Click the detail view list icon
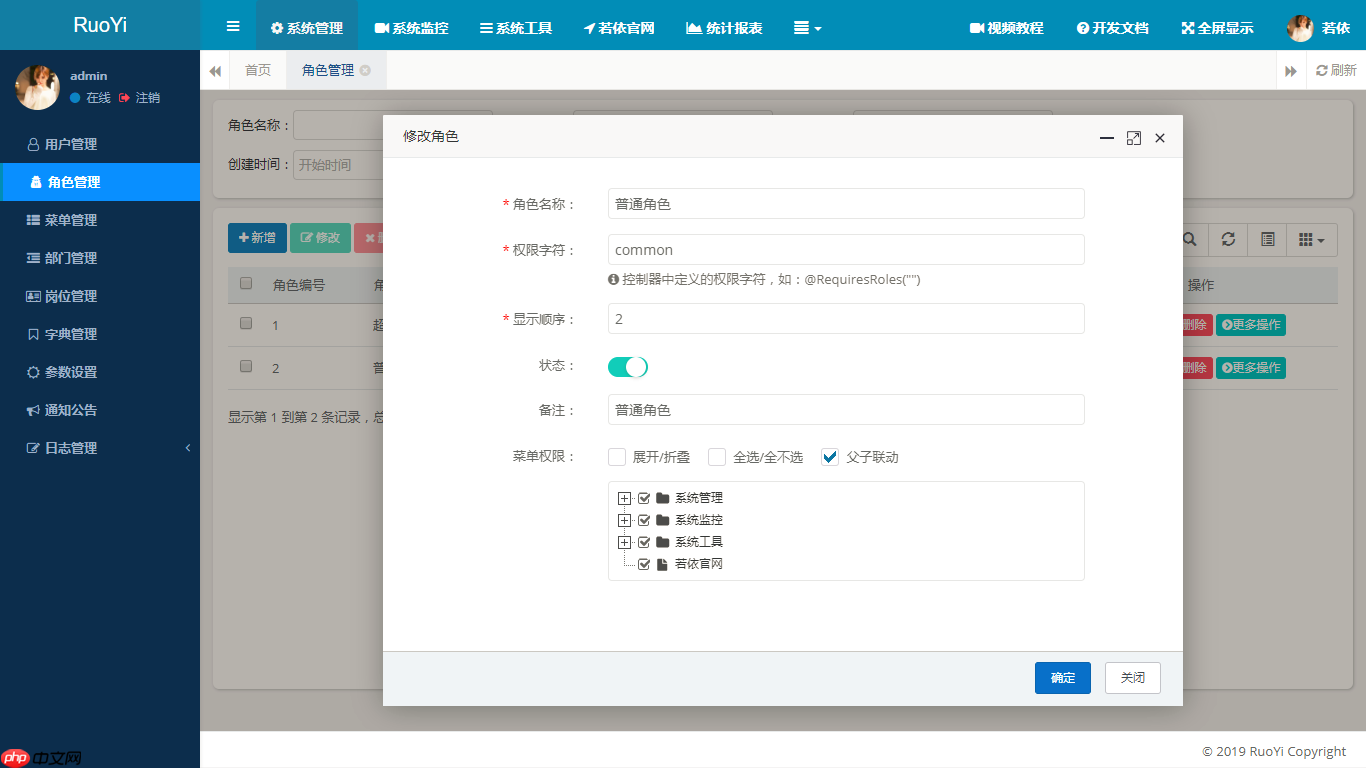Image resolution: width=1366 pixels, height=768 pixels. tap(1266, 239)
